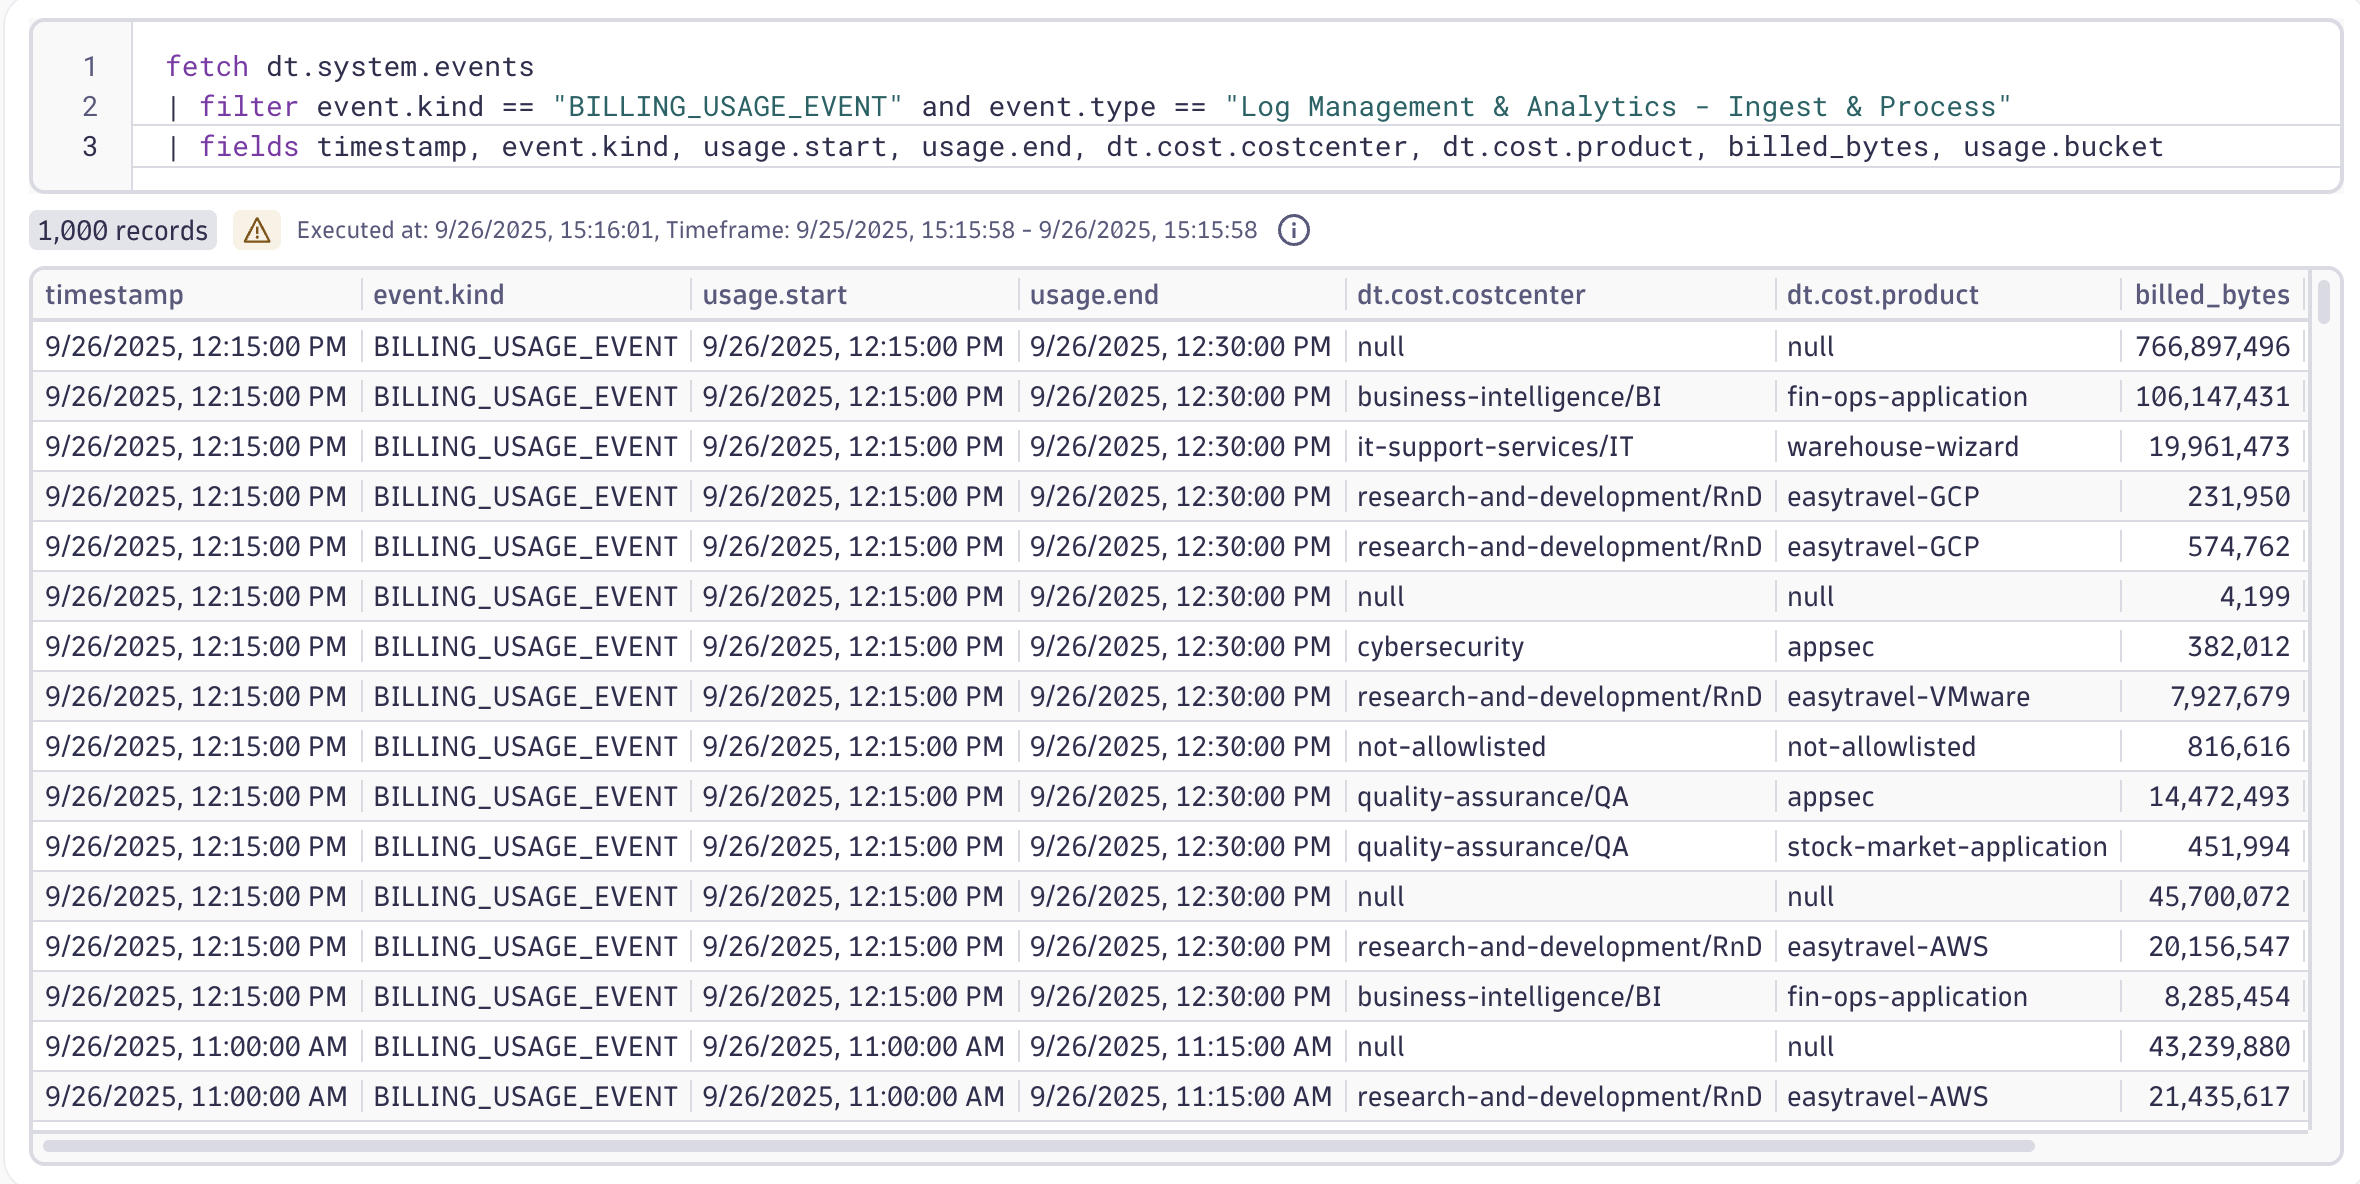Image resolution: width=2360 pixels, height=1184 pixels.
Task: Click the billed_bytes column header
Action: point(2211,295)
